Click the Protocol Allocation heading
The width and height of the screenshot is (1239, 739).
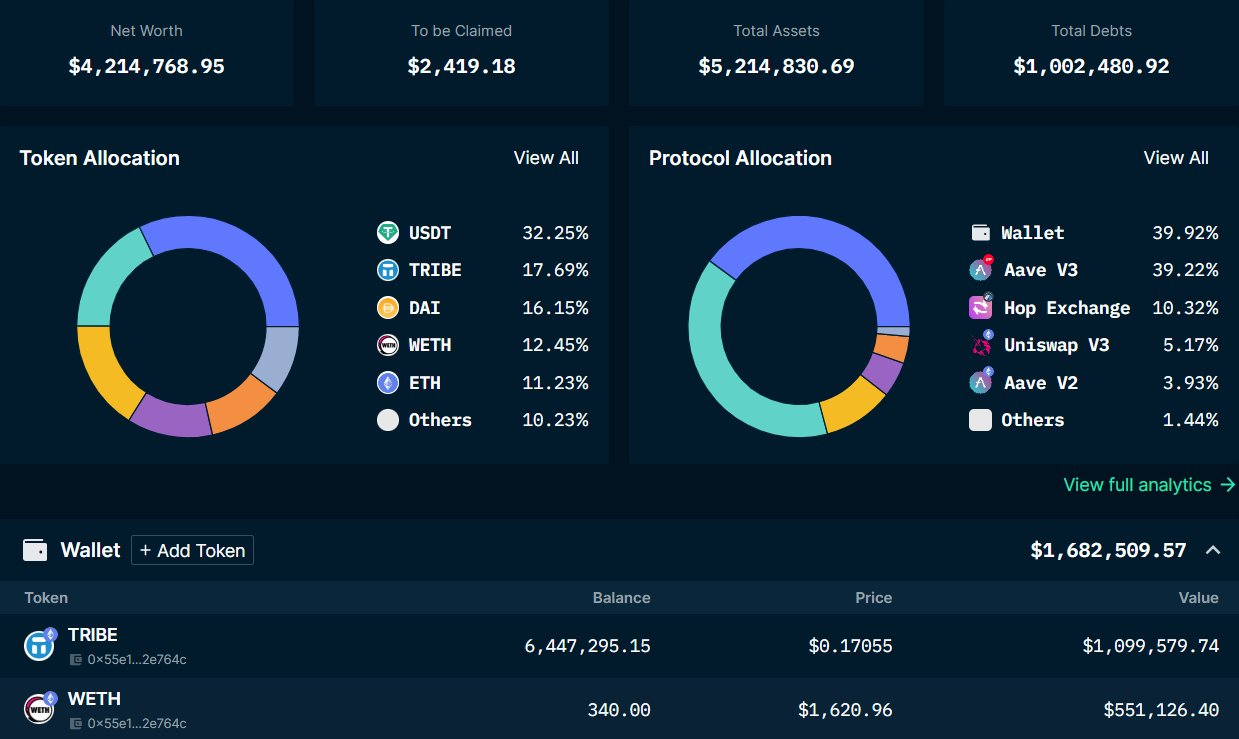coord(740,158)
